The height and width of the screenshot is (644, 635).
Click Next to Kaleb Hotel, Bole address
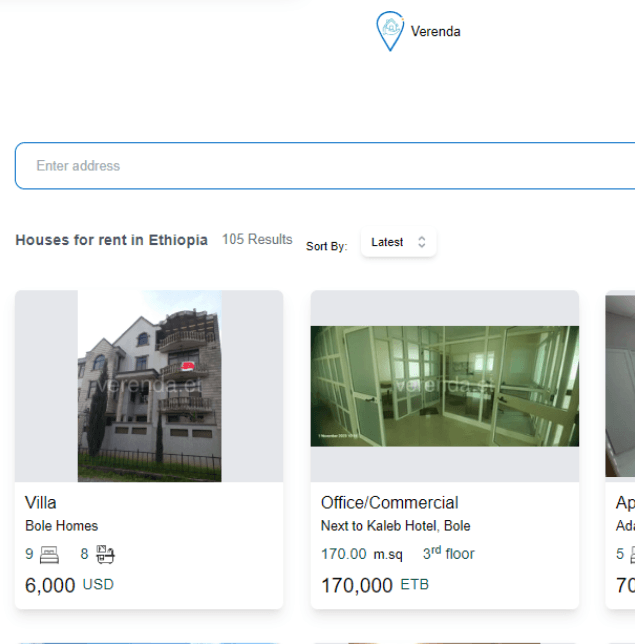[396, 526]
